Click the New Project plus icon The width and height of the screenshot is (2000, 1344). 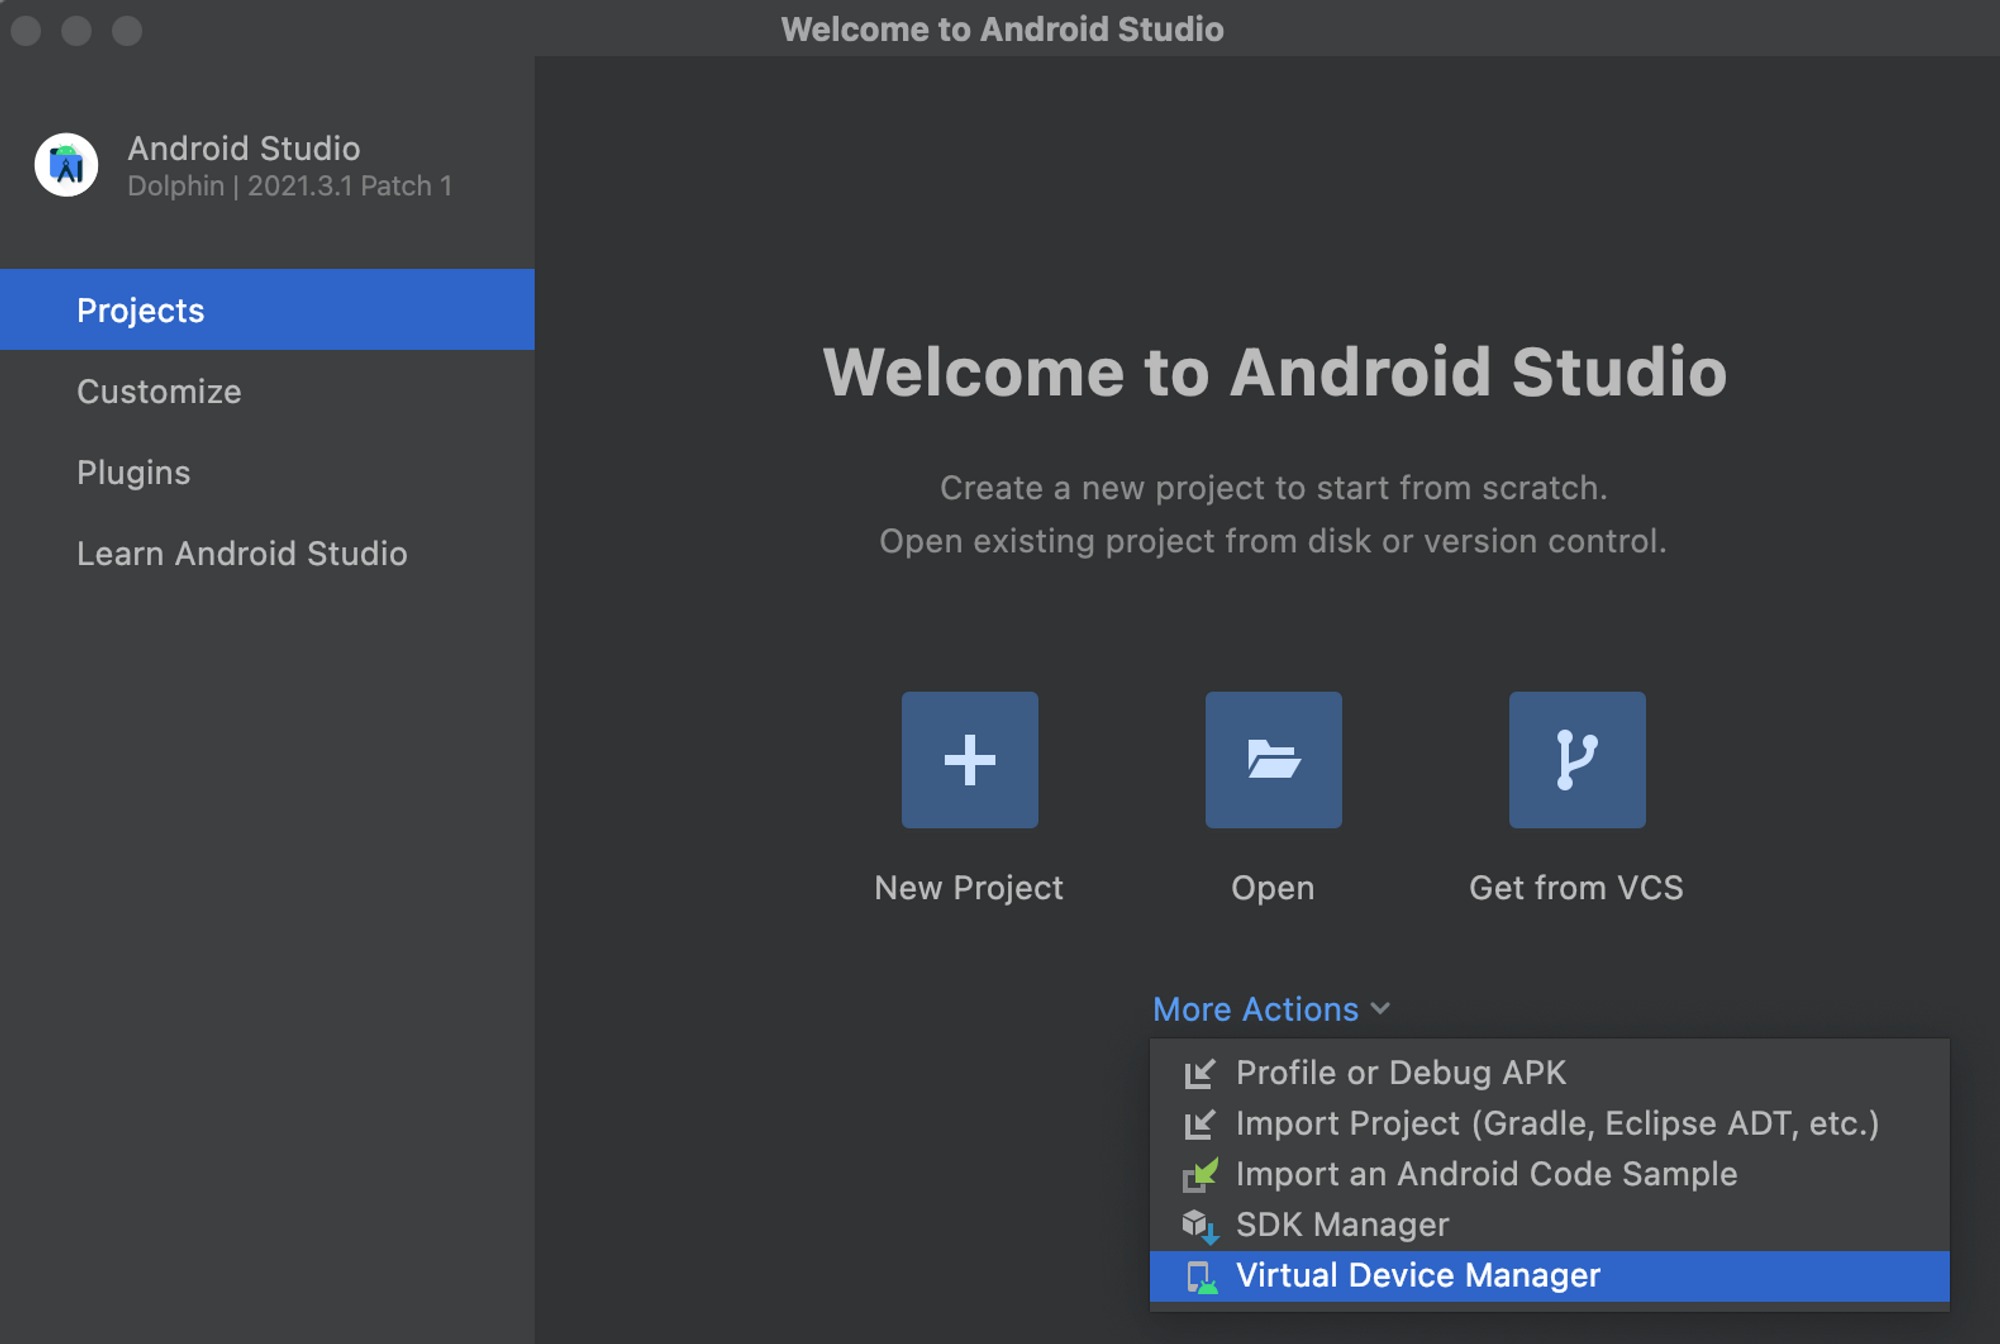pyautogui.click(x=969, y=759)
